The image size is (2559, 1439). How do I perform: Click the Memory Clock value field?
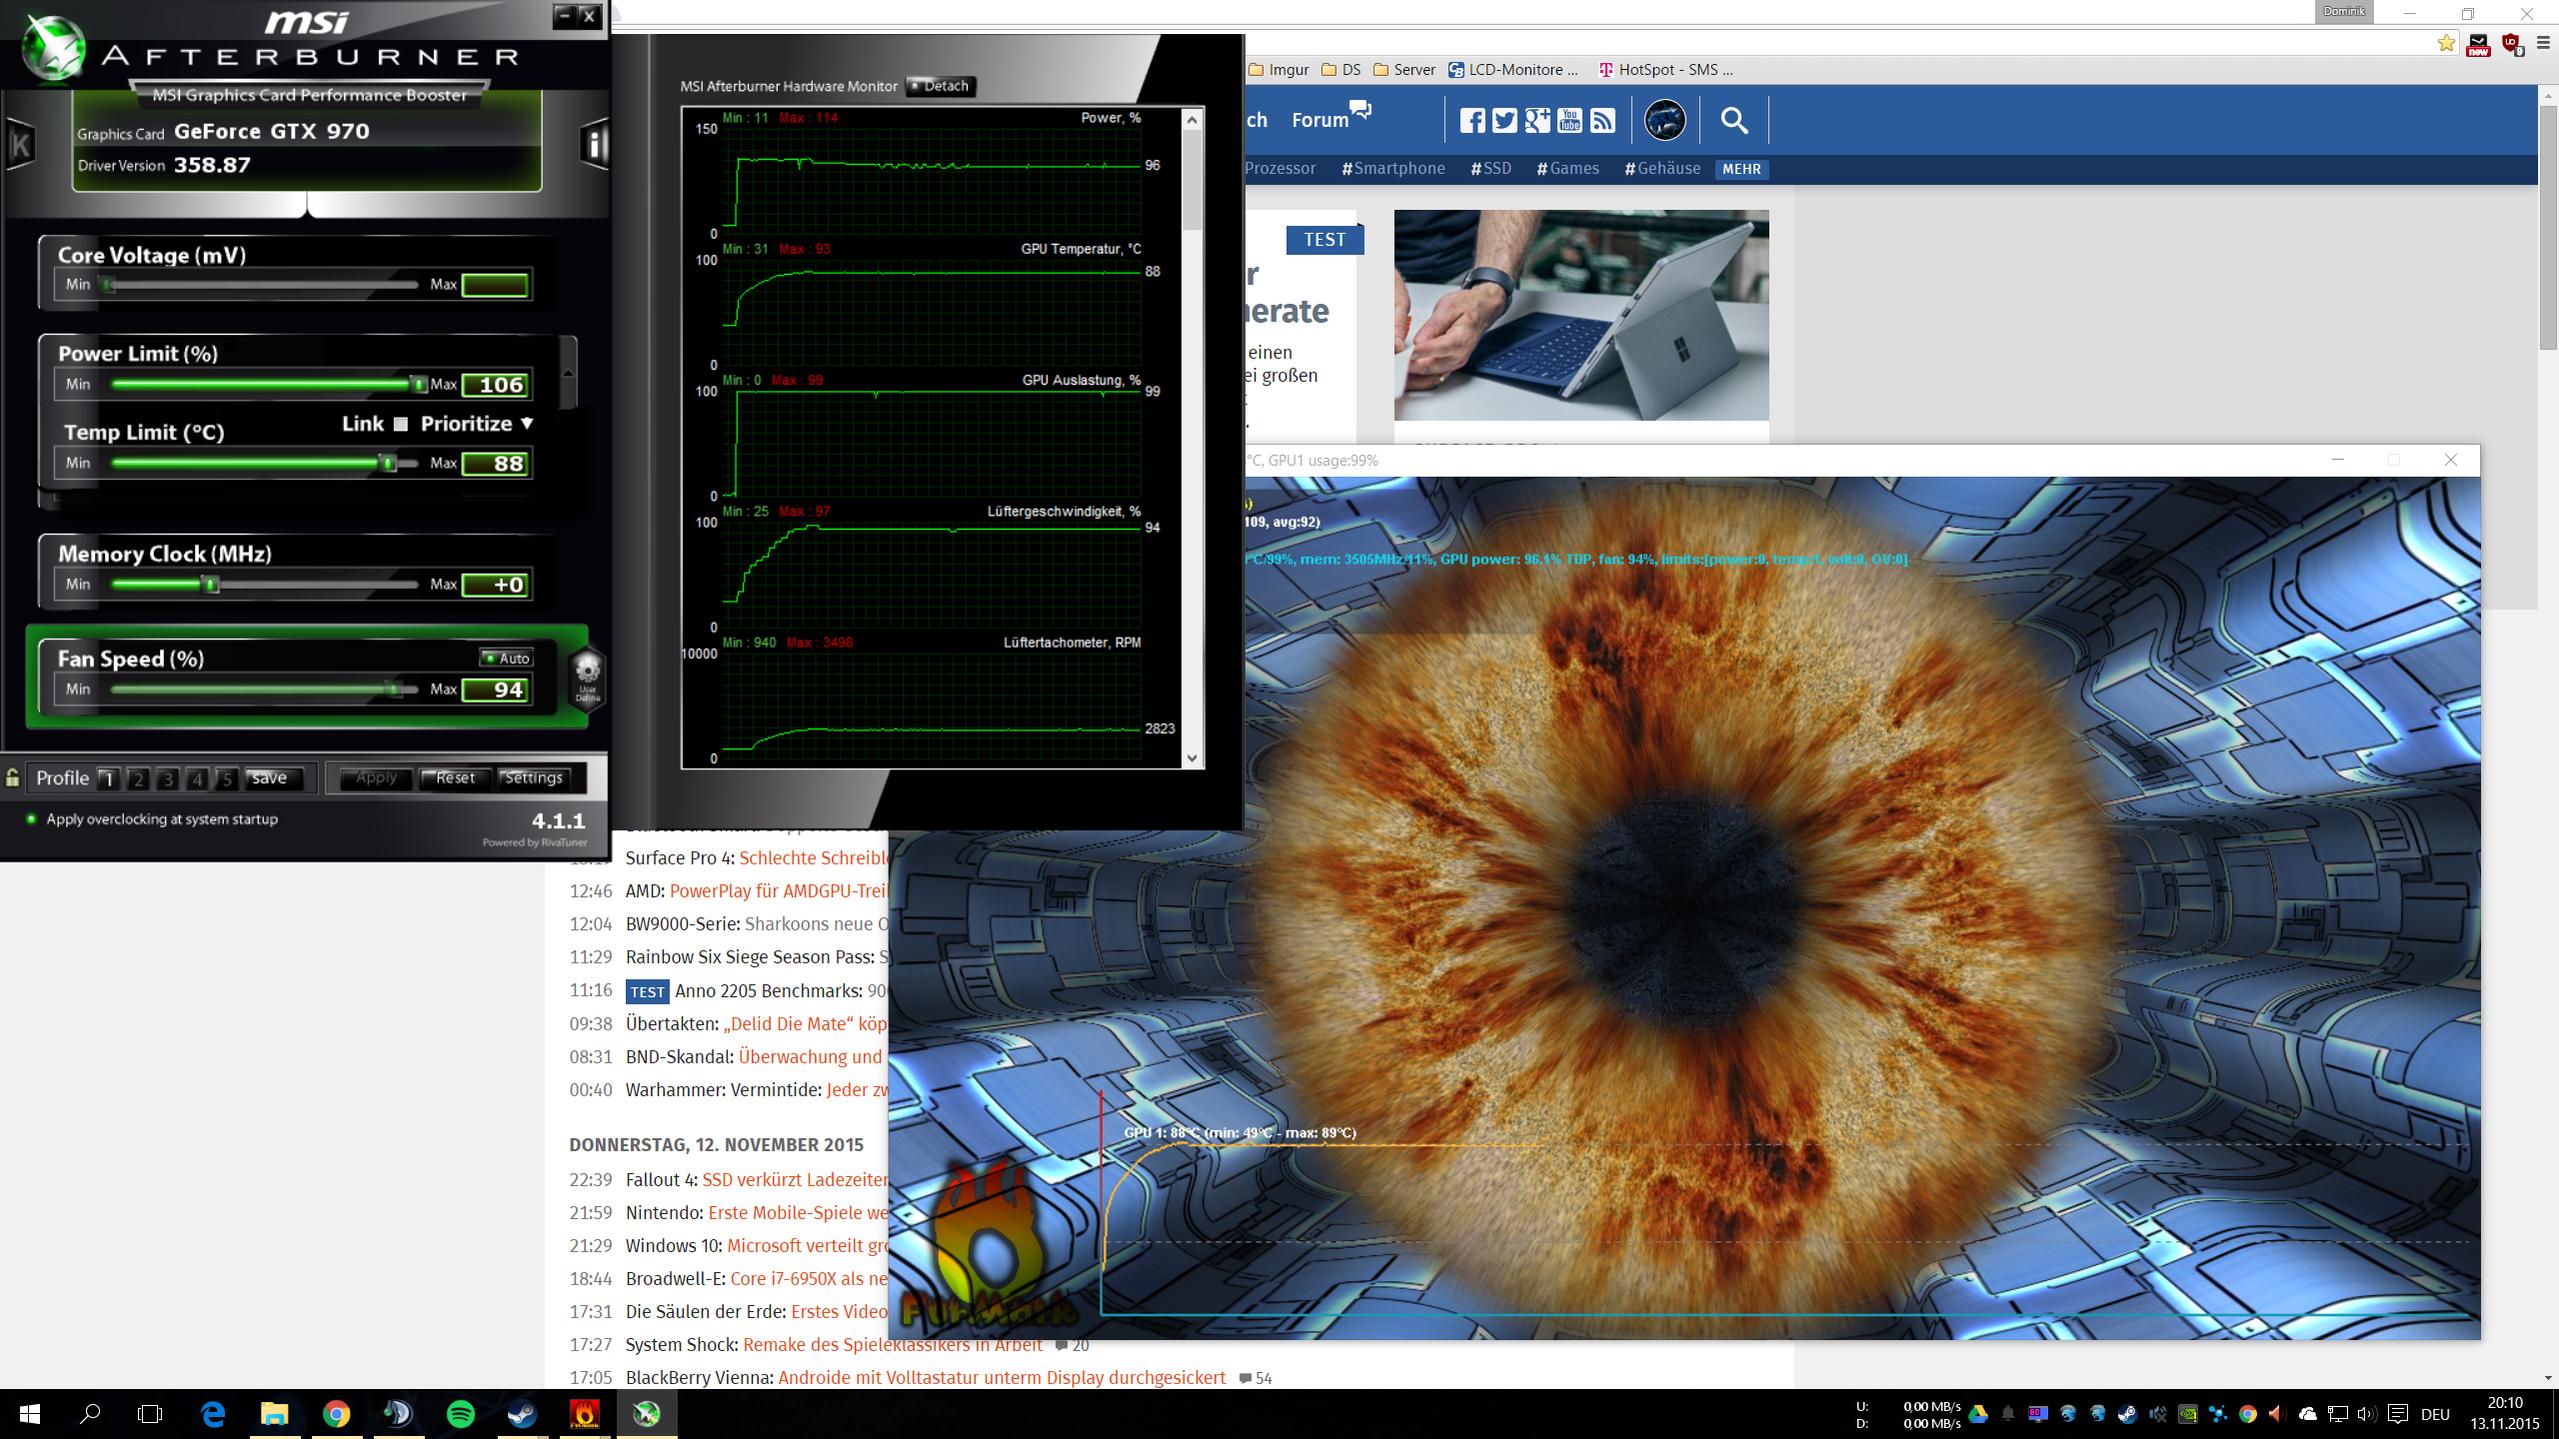click(496, 585)
